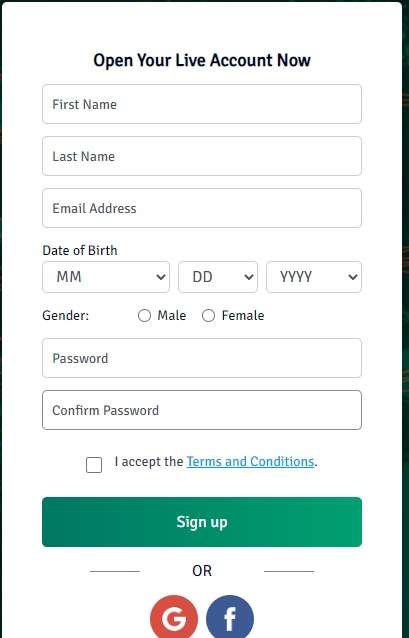The width and height of the screenshot is (409, 638).
Task: Focus the First Name field
Action: 202,104
